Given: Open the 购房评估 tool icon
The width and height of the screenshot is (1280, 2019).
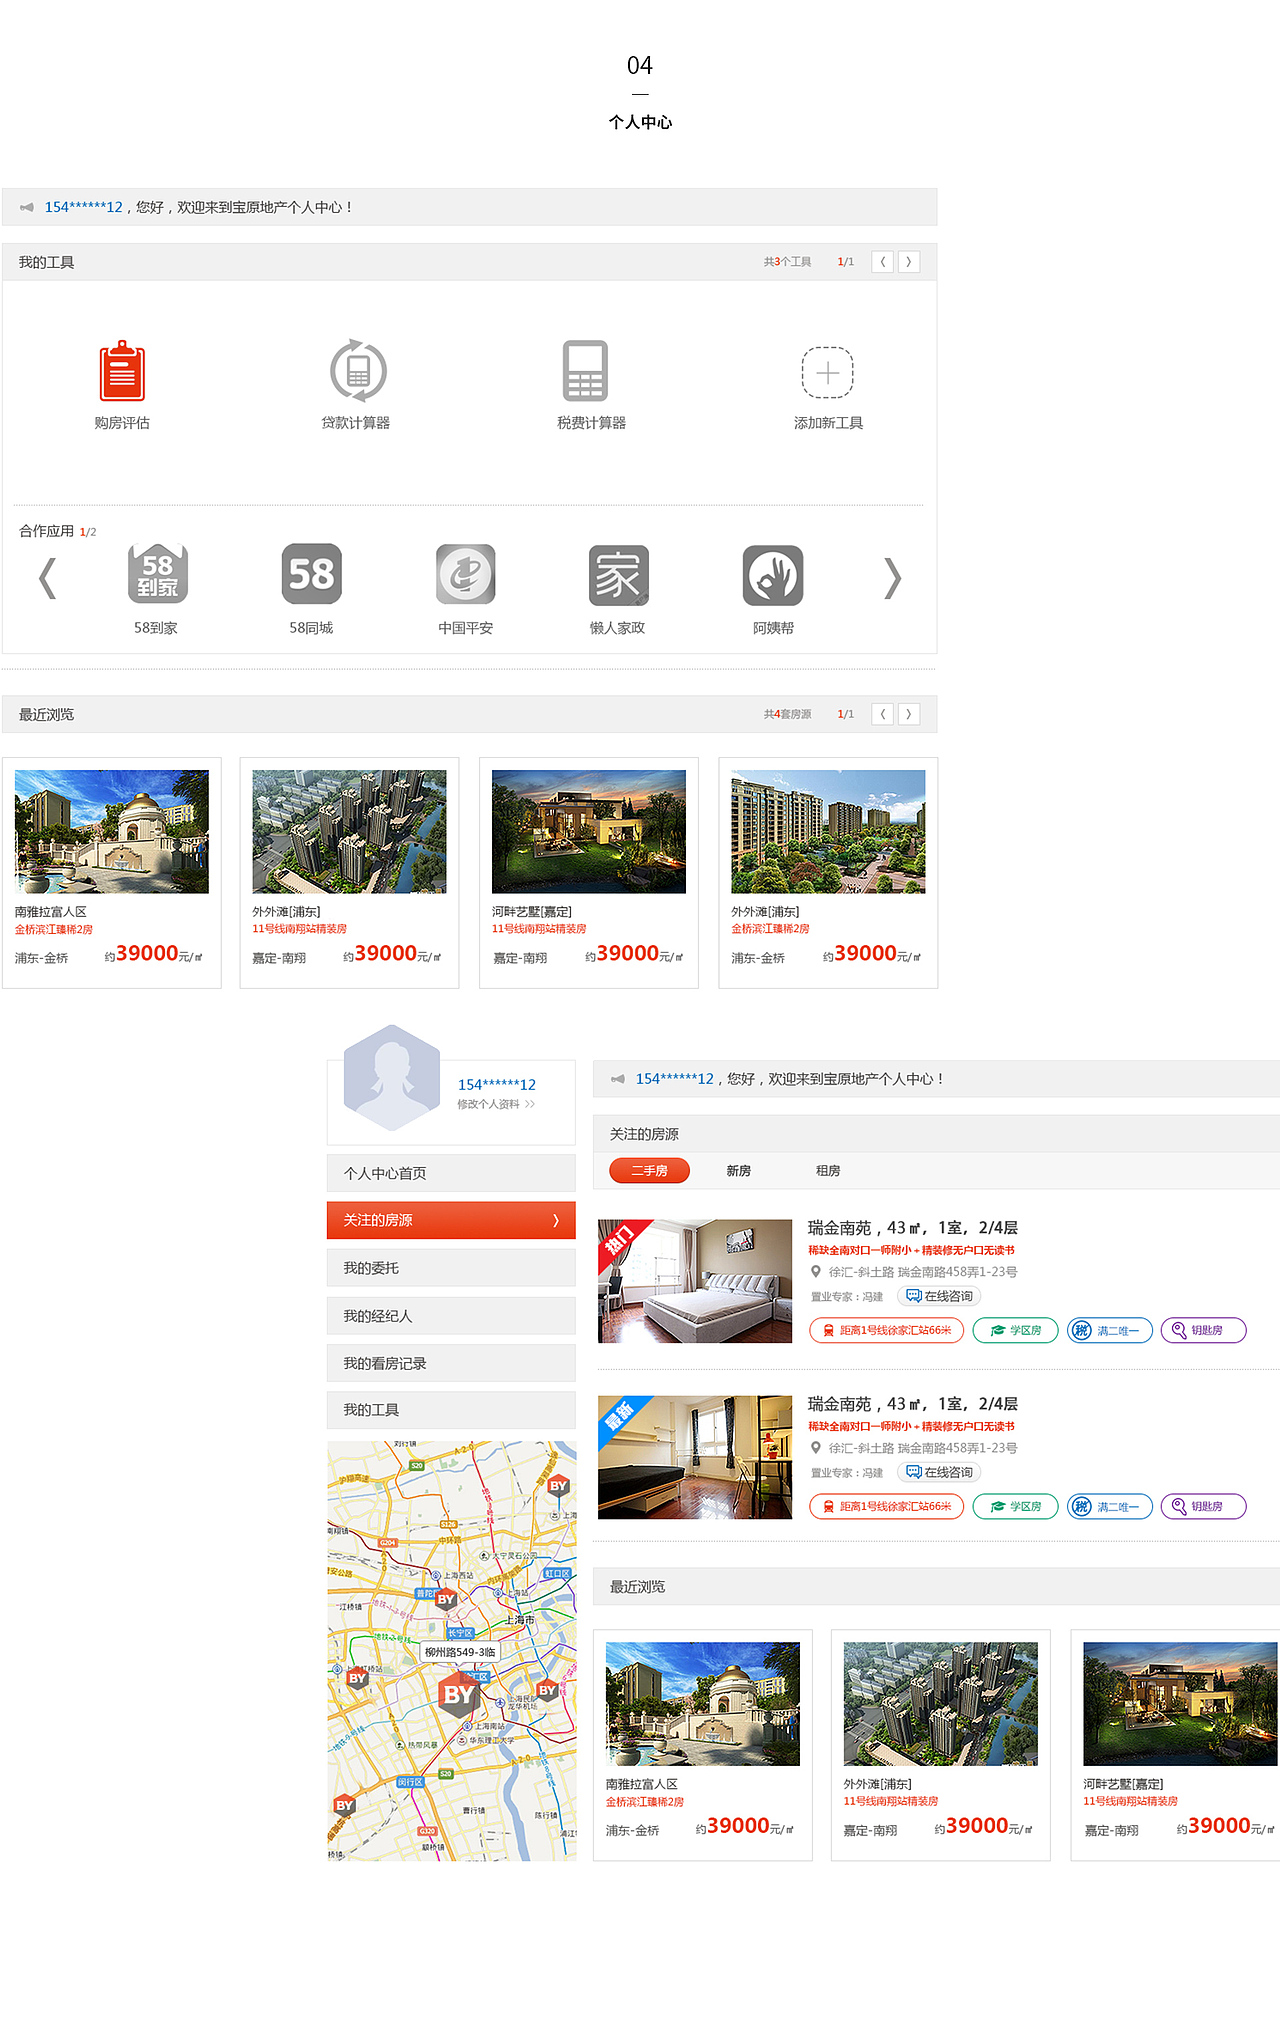Looking at the screenshot, I should tap(122, 371).
